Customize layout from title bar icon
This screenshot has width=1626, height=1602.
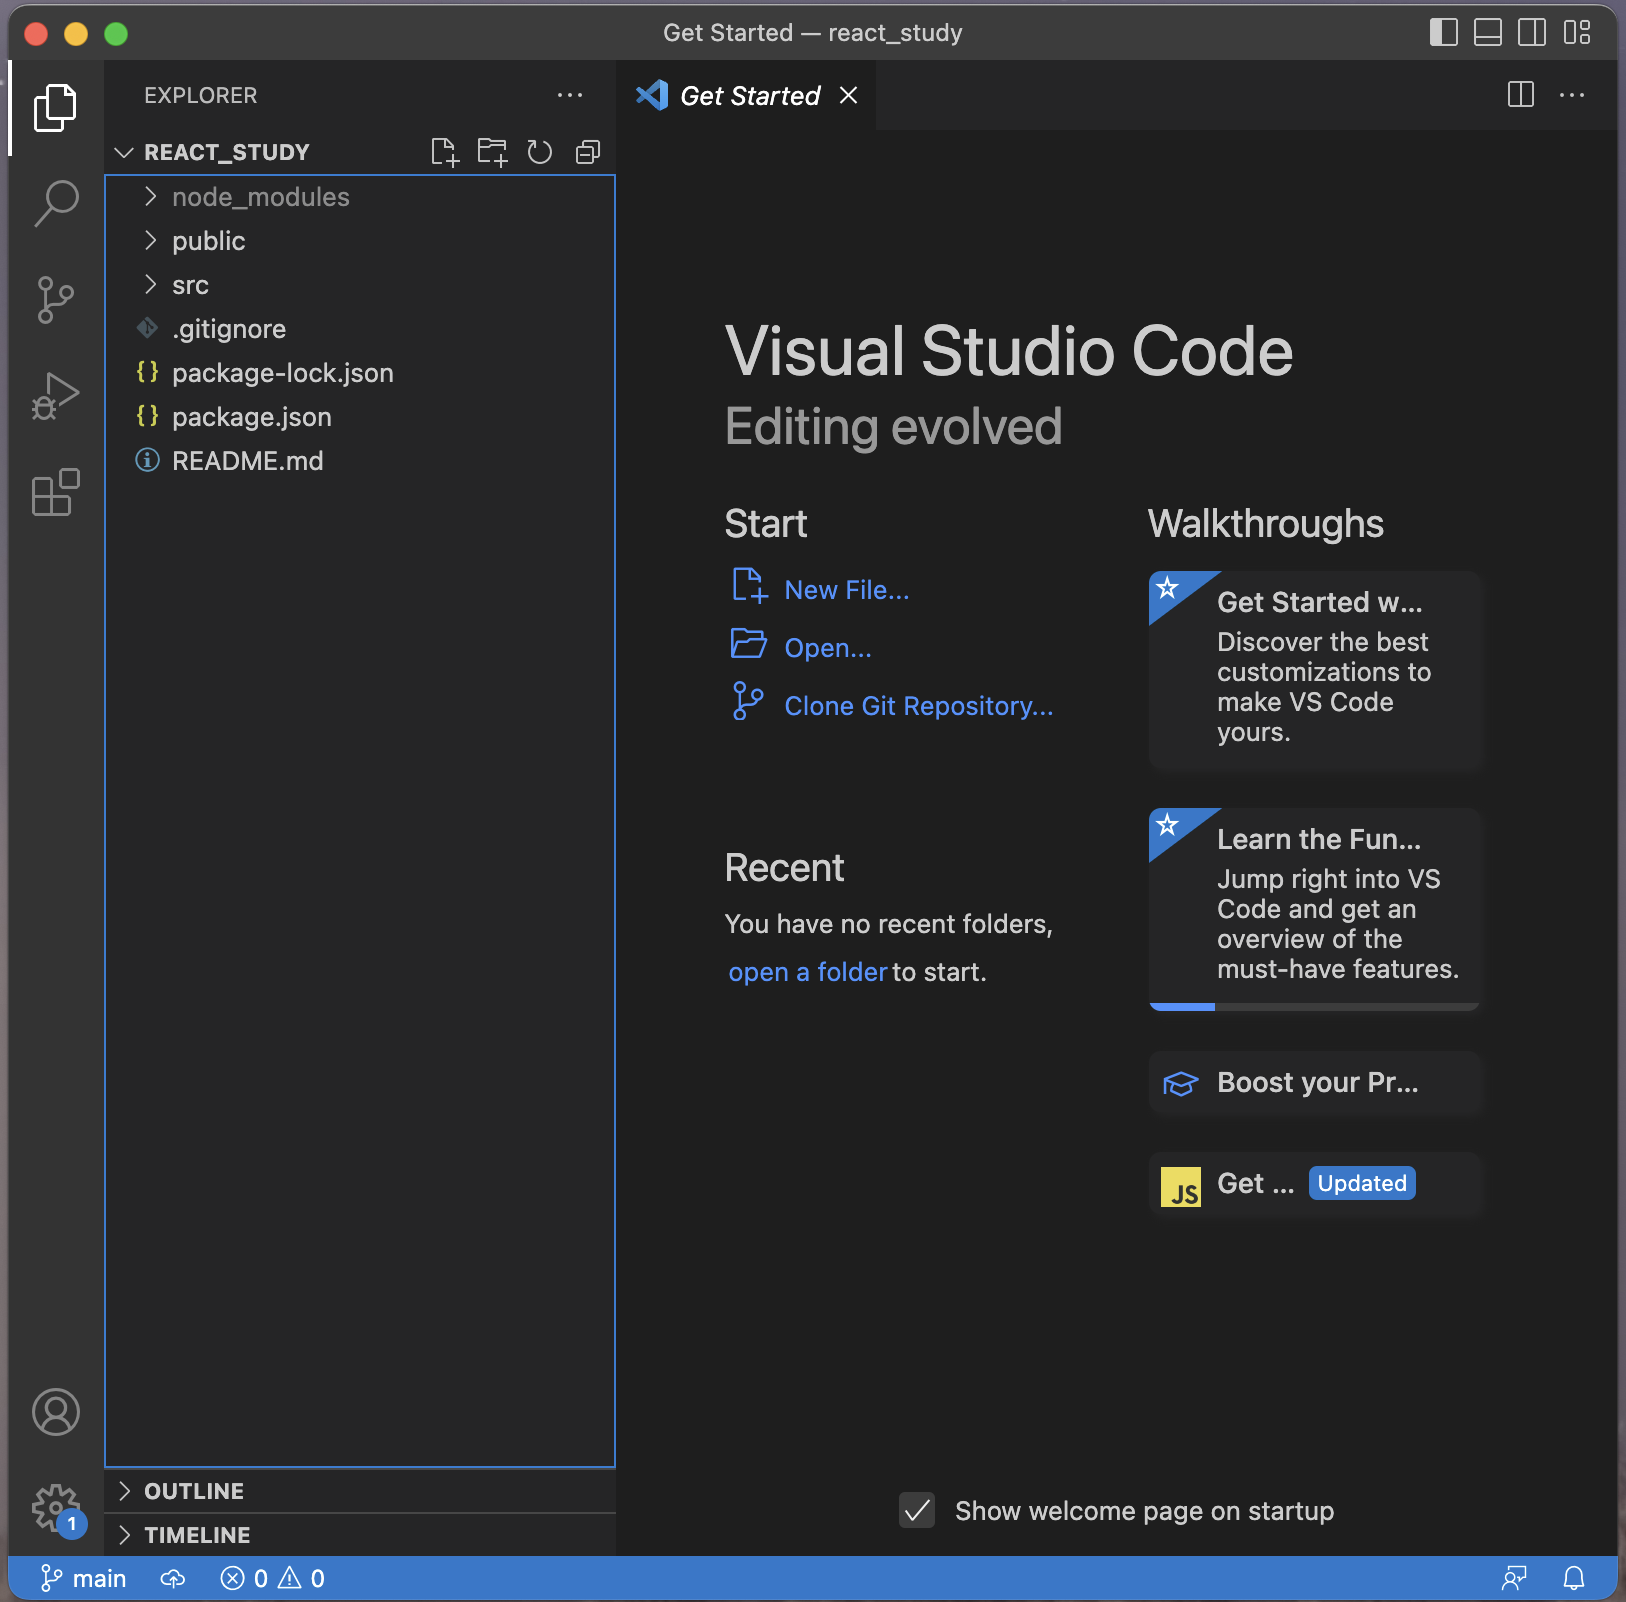pos(1577,33)
